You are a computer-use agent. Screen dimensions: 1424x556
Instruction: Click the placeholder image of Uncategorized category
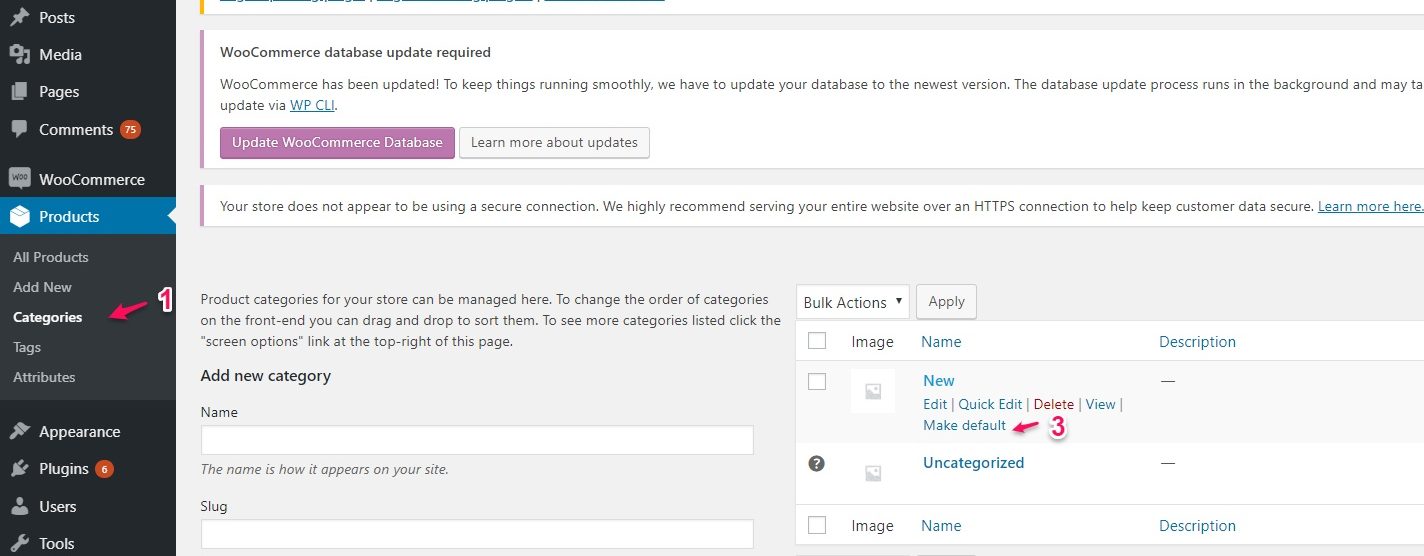tap(873, 473)
